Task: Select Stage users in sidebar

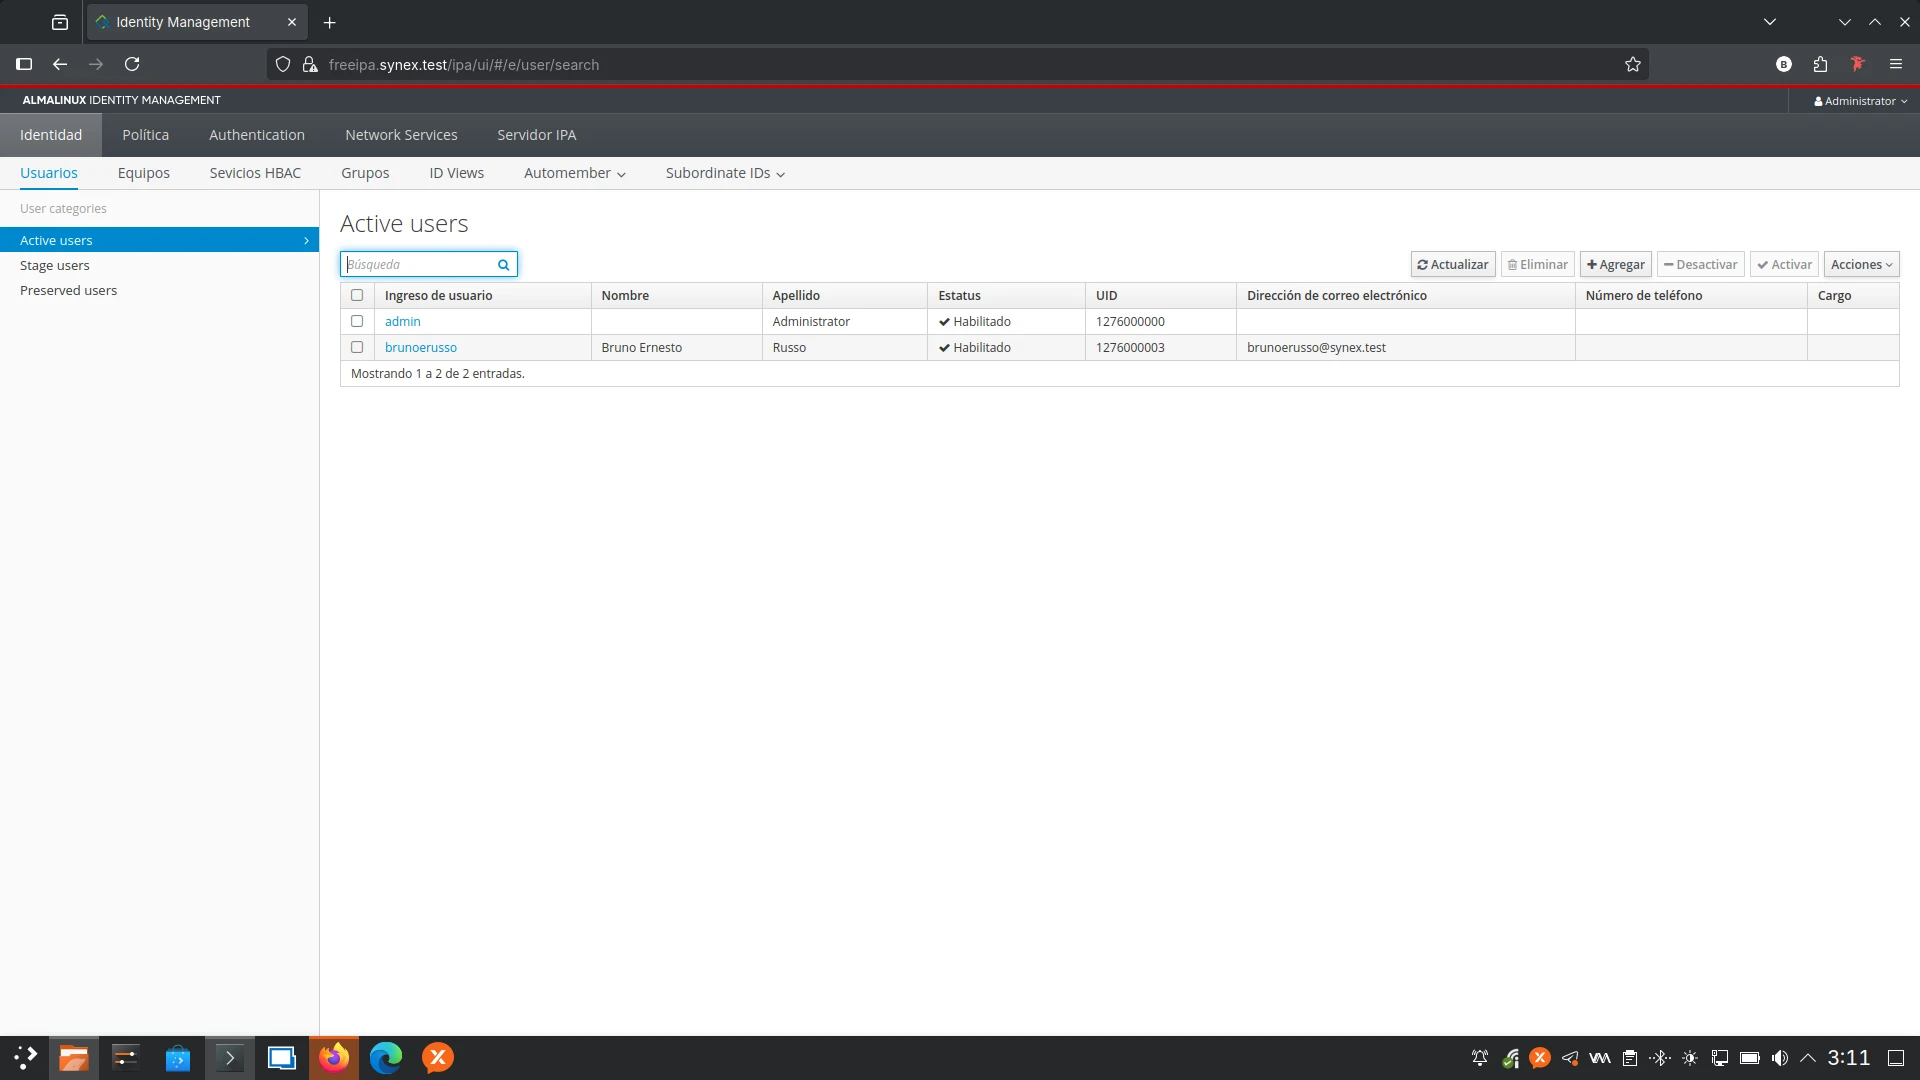Action: coord(55,266)
